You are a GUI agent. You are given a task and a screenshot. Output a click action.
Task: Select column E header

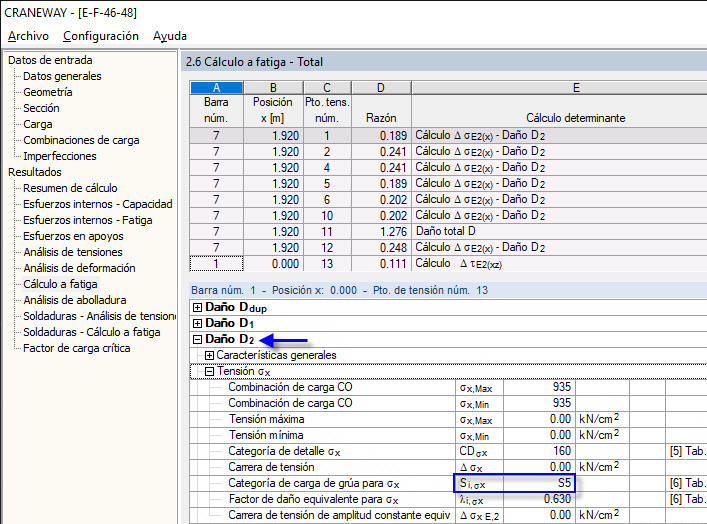pos(559,87)
